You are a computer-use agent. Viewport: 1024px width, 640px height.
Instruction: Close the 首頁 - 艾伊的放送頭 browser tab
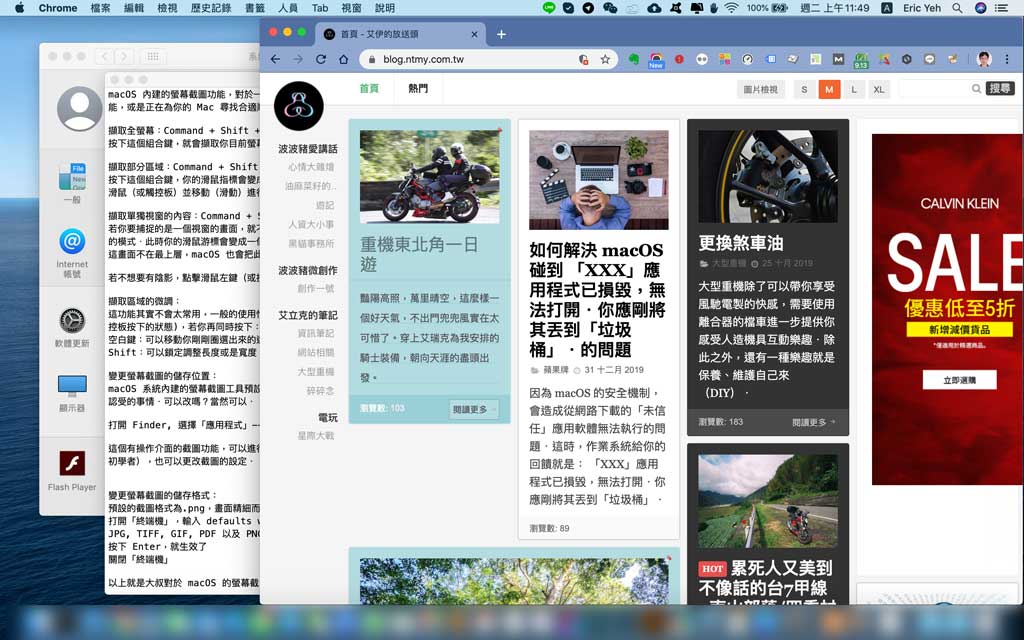[474, 34]
